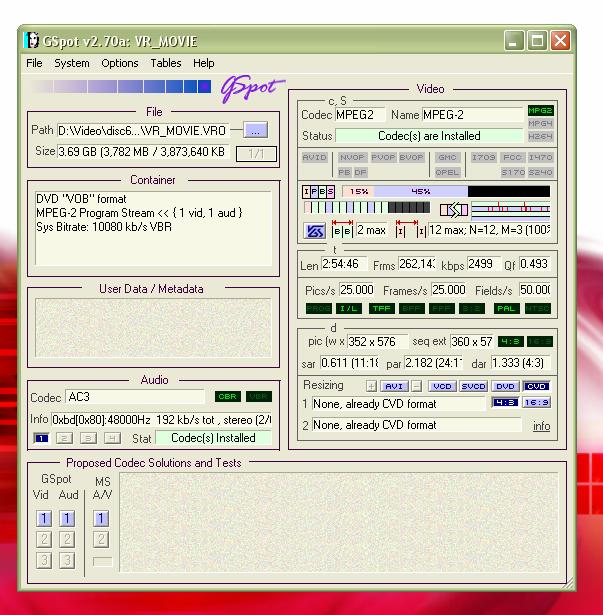Select the AVI resizing button
603x615 pixels.
click(x=394, y=386)
